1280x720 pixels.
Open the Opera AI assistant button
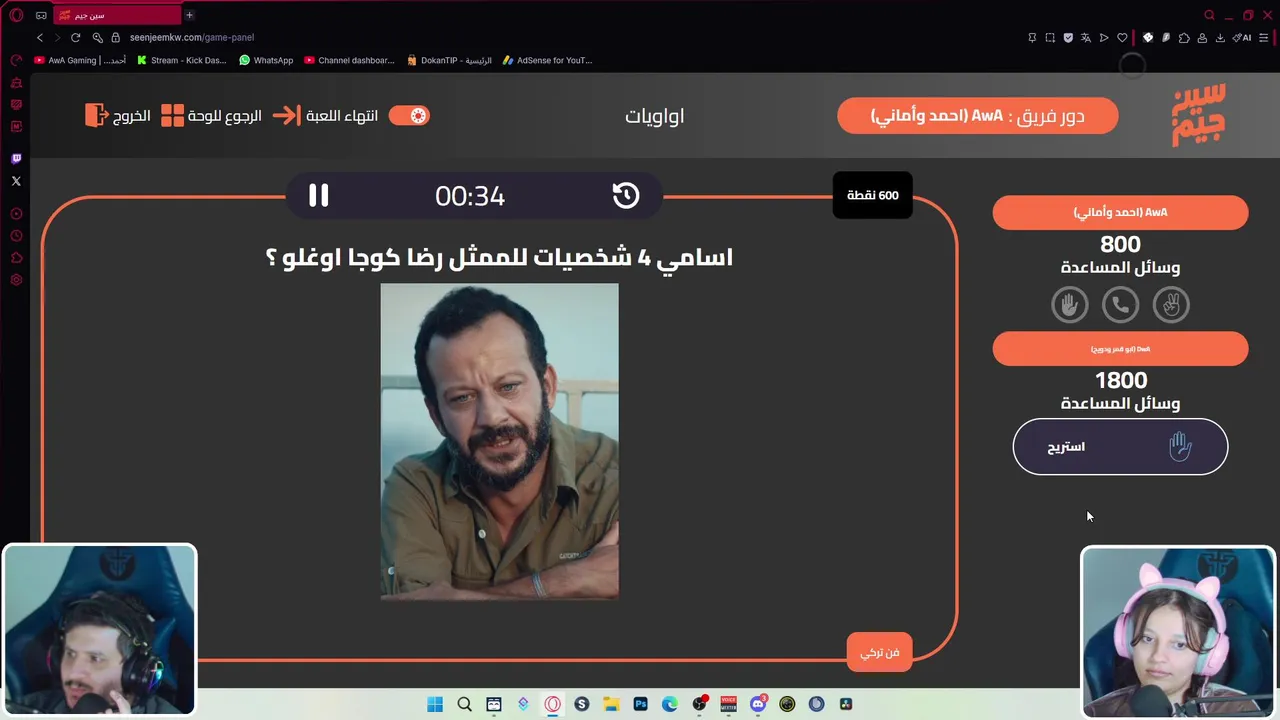point(1242,38)
